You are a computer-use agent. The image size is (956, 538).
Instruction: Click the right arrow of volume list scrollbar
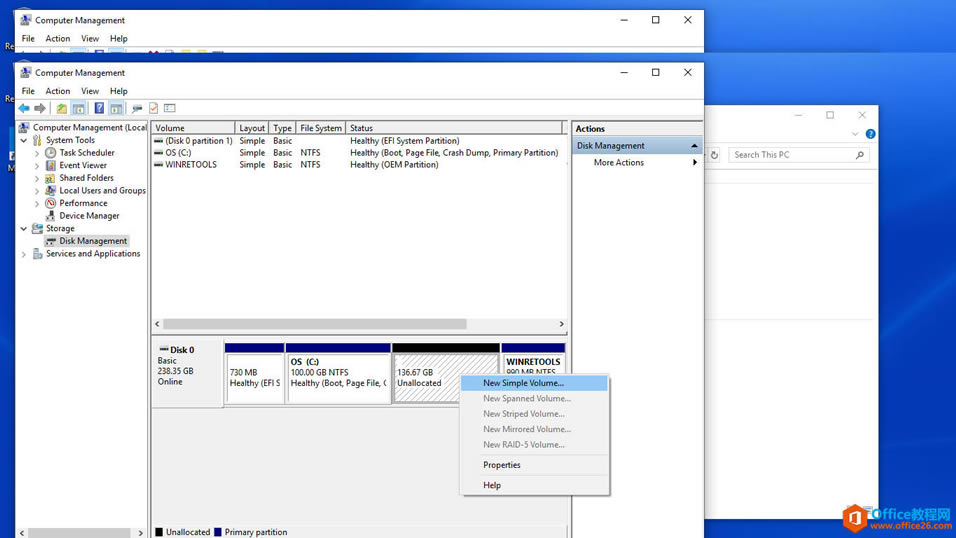click(562, 324)
